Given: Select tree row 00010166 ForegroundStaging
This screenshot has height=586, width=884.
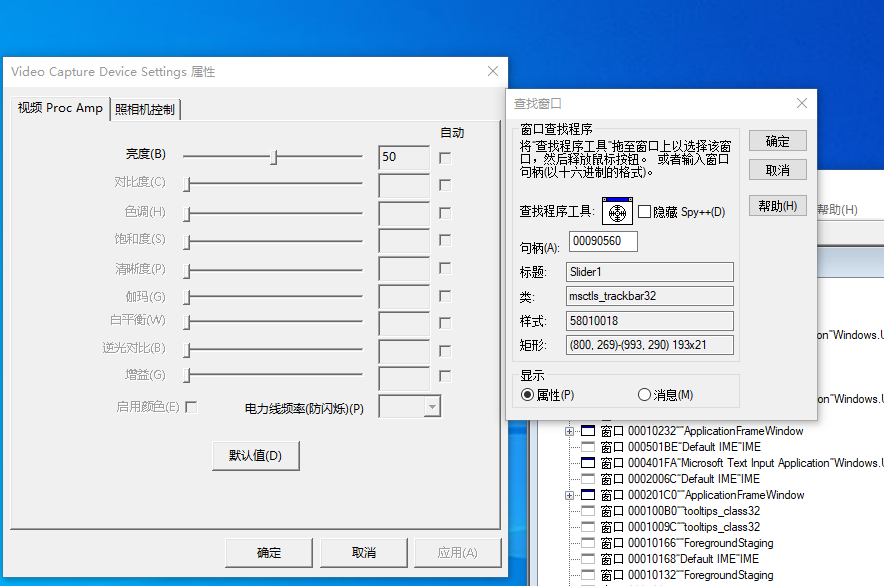Looking at the screenshot, I should click(x=687, y=543).
